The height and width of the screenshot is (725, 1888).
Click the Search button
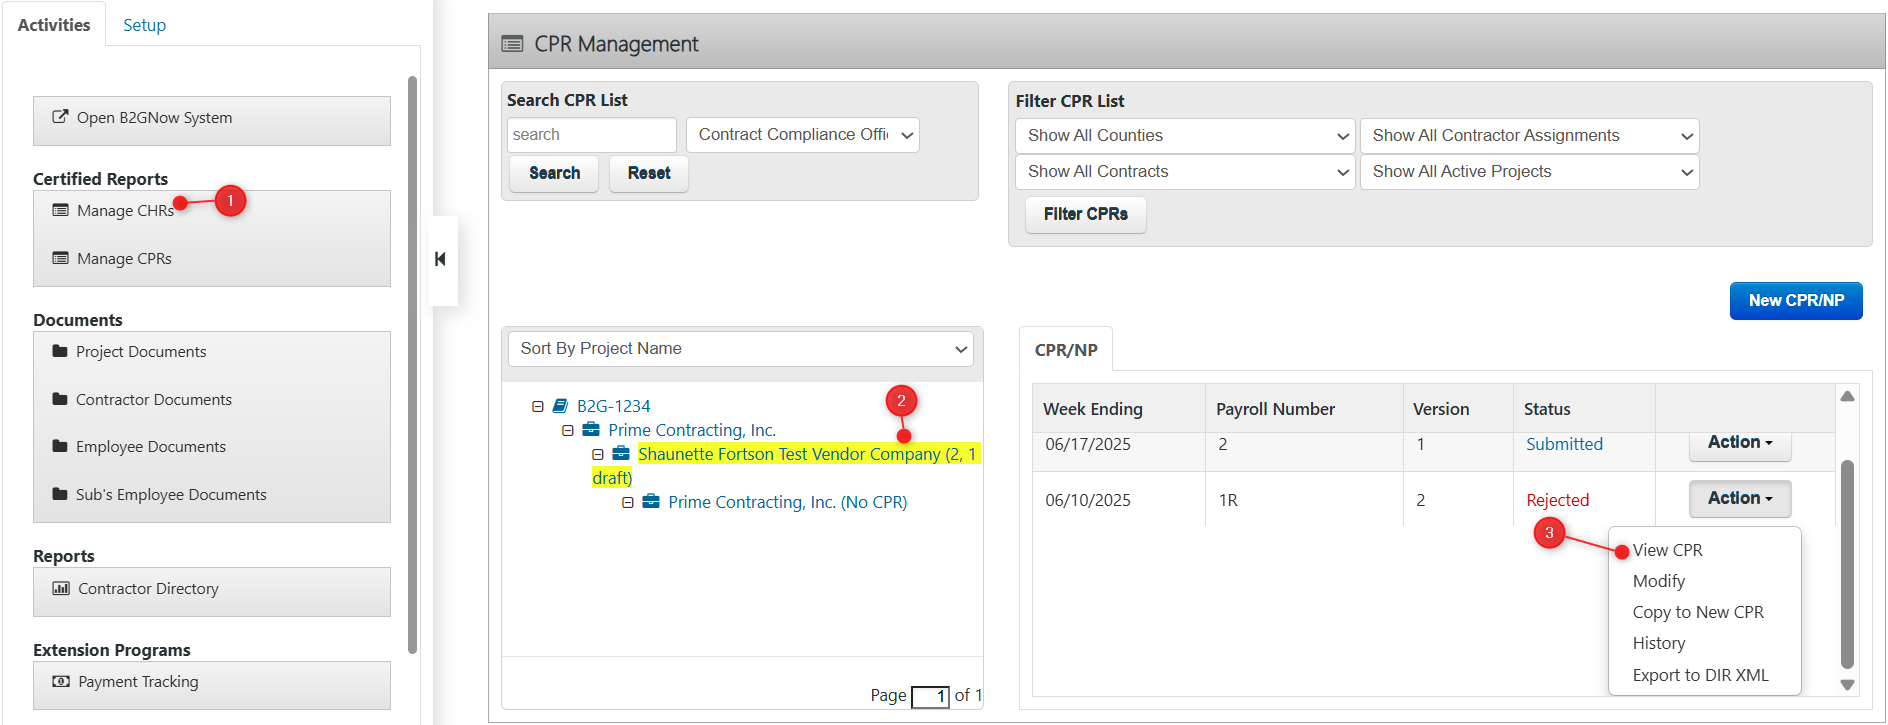[555, 173]
